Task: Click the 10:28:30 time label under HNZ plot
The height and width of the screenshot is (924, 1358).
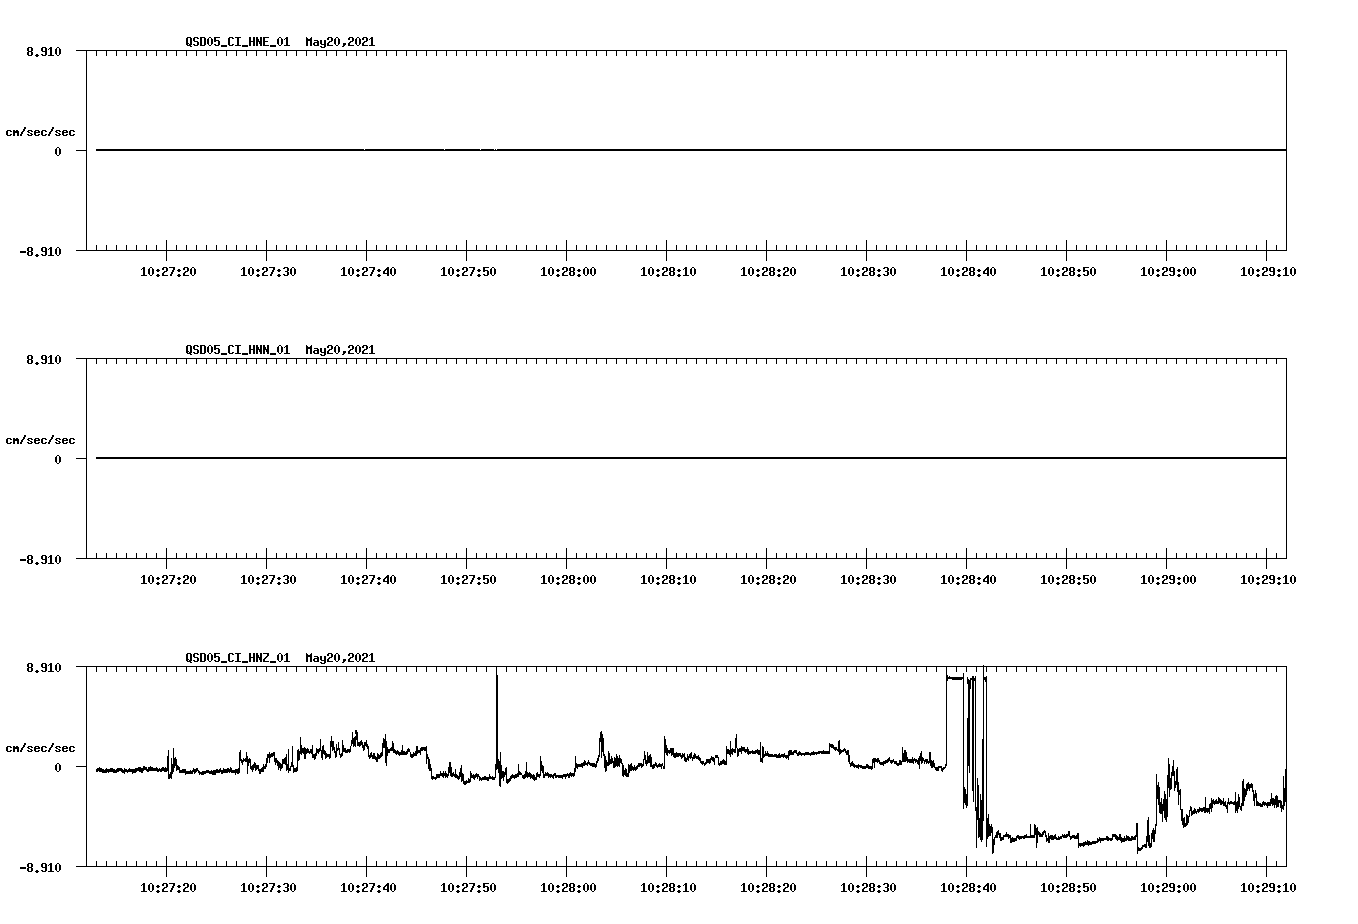Action: (868, 888)
